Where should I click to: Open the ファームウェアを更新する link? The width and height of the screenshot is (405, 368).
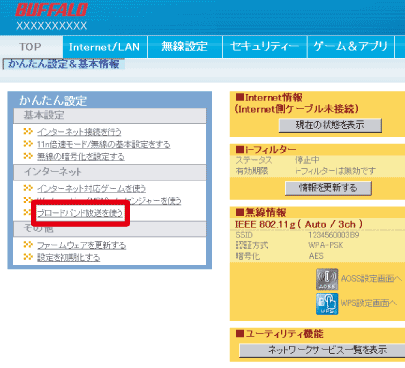82,246
